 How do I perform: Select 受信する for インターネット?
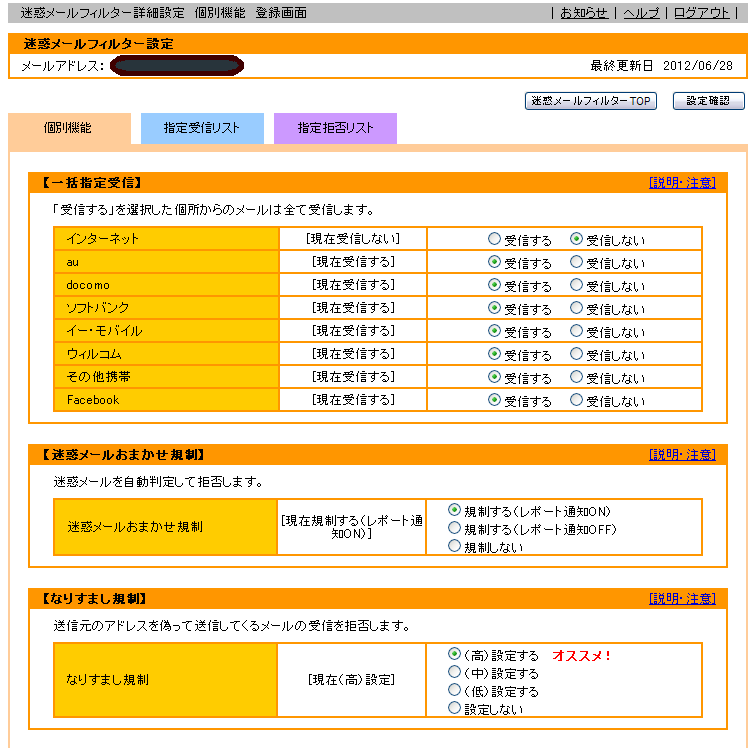pos(494,240)
